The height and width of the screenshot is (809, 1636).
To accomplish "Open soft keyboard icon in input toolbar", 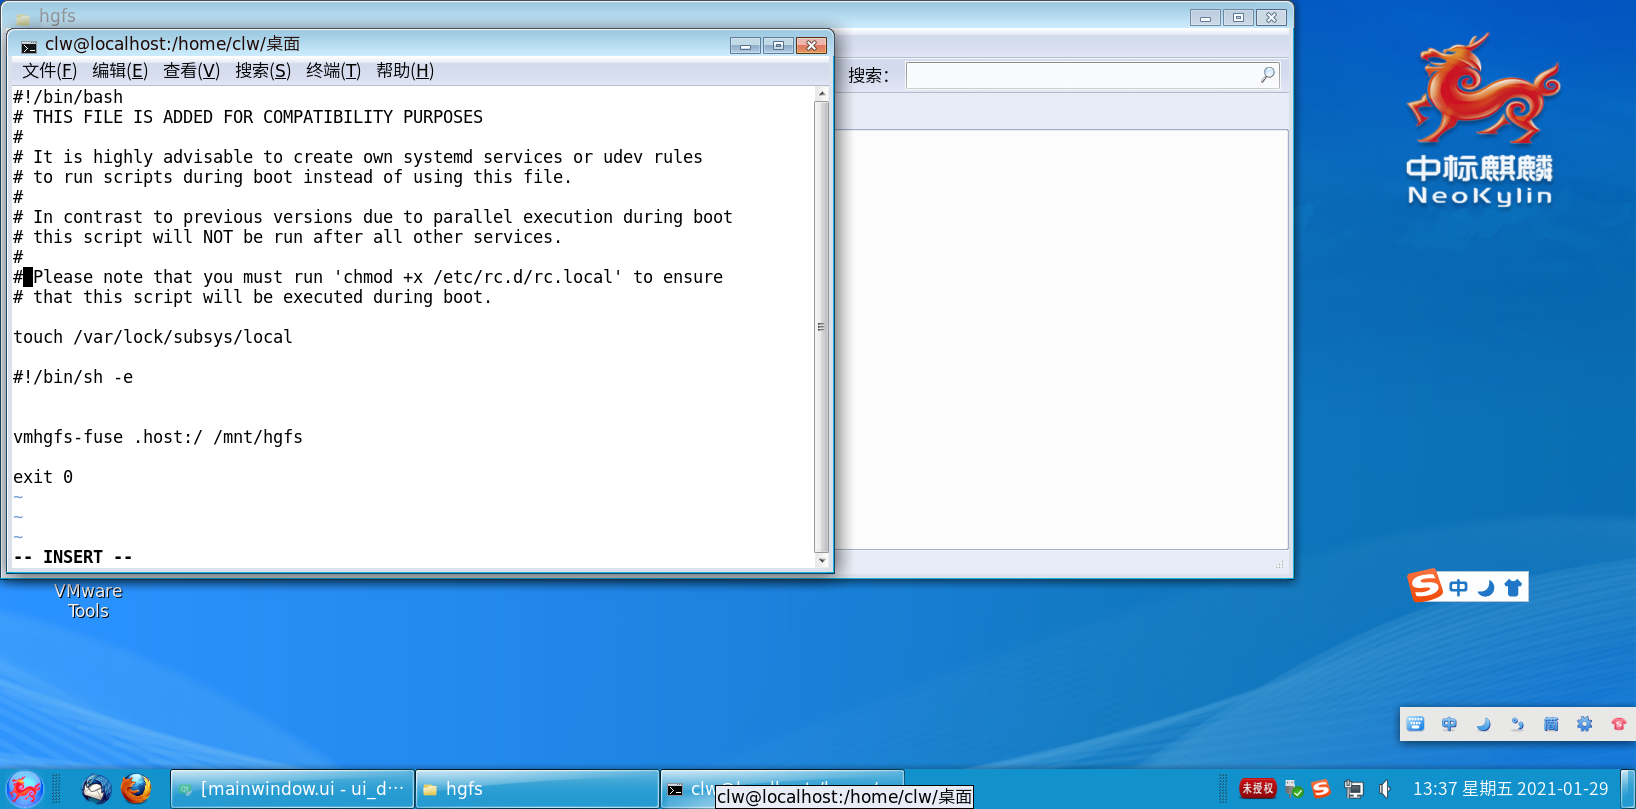I will 1415,724.
